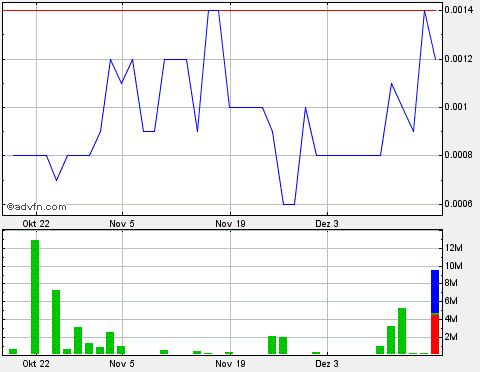This screenshot has height=372, width=480.
Task: Select Nov 19 date label under price chart
Action: (230, 224)
